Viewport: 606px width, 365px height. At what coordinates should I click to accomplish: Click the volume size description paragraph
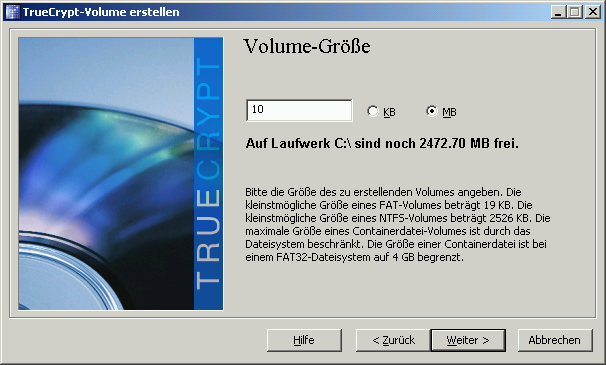coord(398,224)
